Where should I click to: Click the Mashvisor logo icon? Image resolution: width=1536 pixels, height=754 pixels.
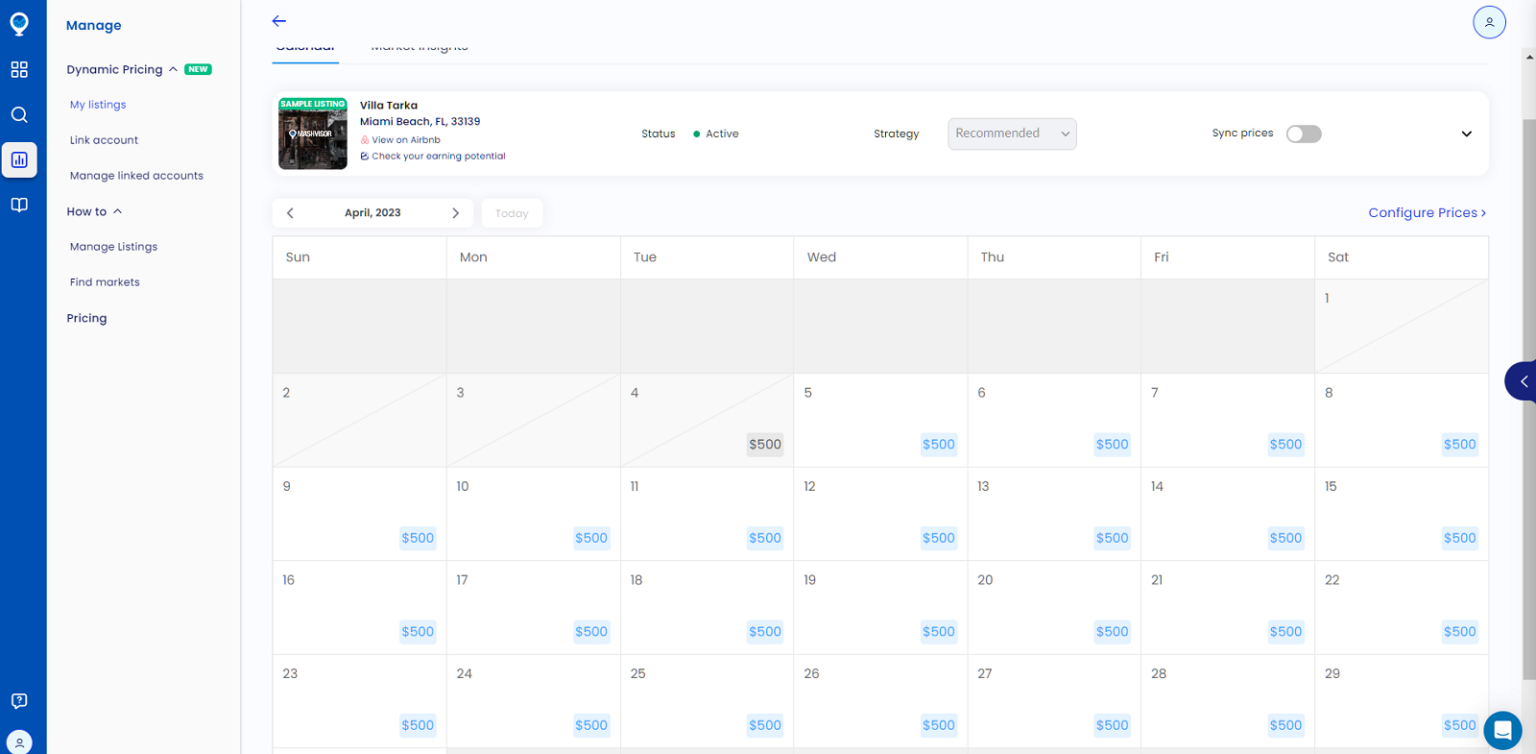click(x=19, y=24)
